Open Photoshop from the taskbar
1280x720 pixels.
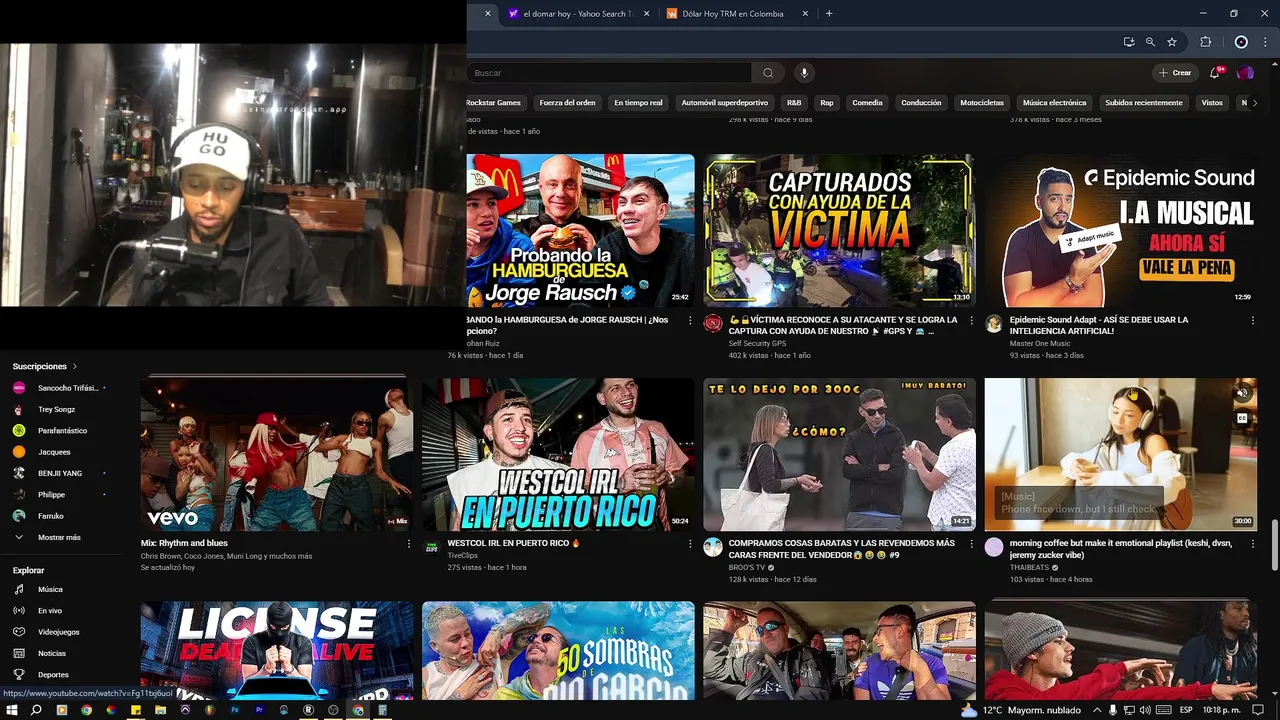point(235,710)
